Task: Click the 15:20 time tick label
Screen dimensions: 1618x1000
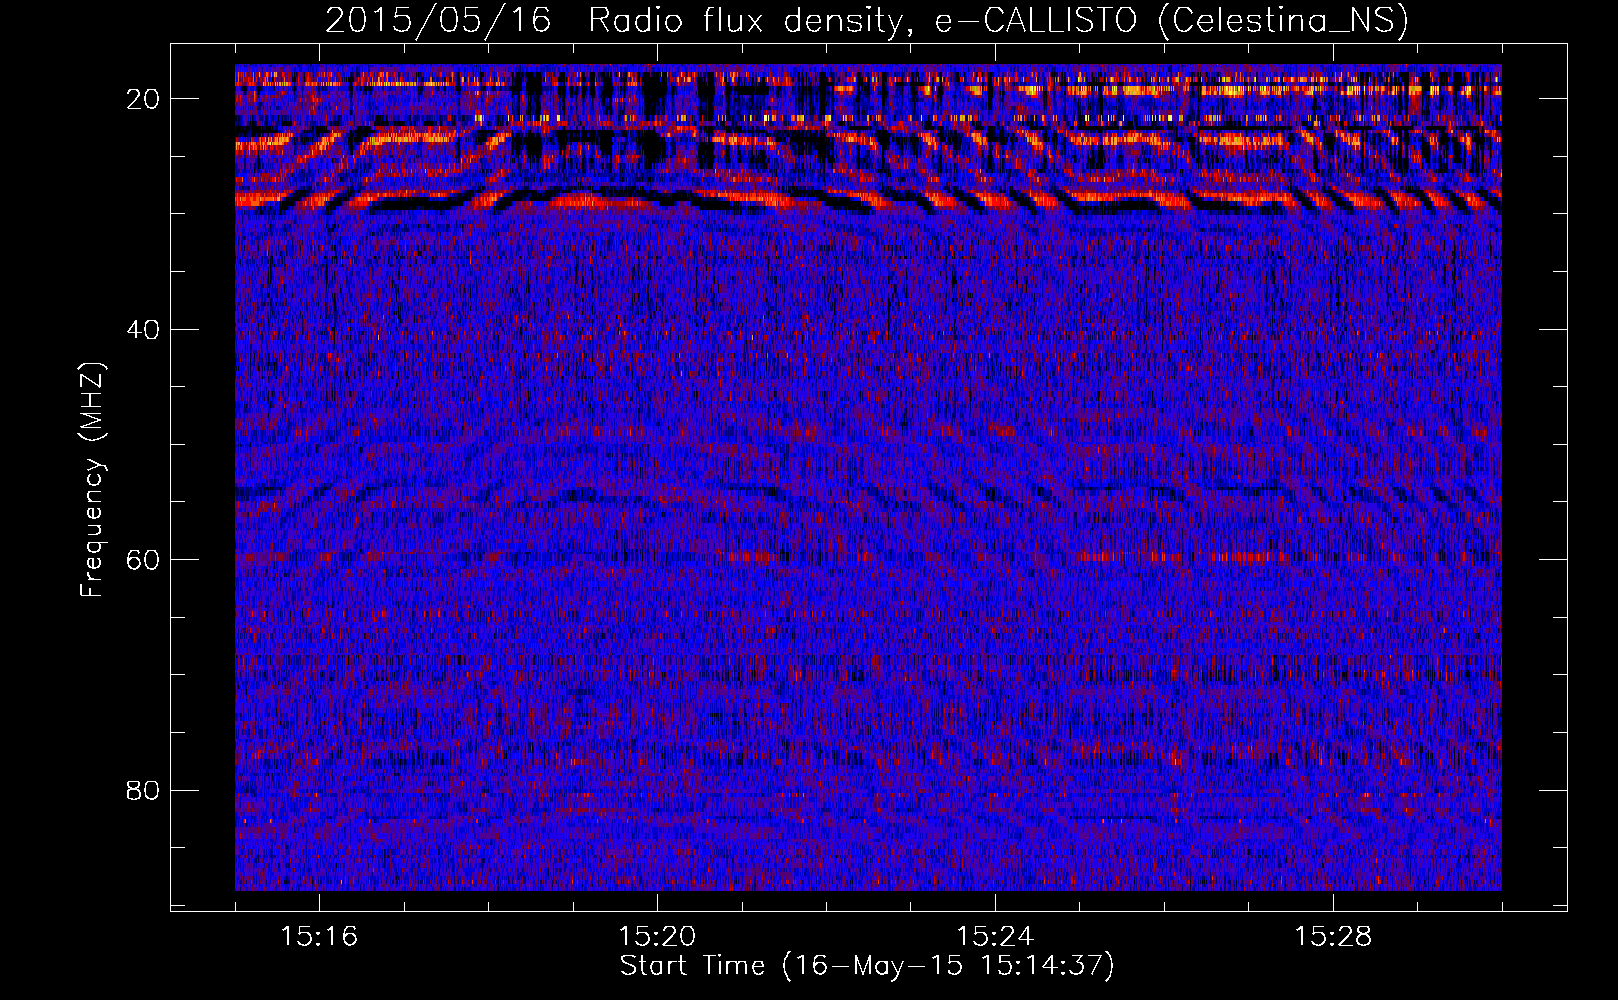Action: point(657,937)
